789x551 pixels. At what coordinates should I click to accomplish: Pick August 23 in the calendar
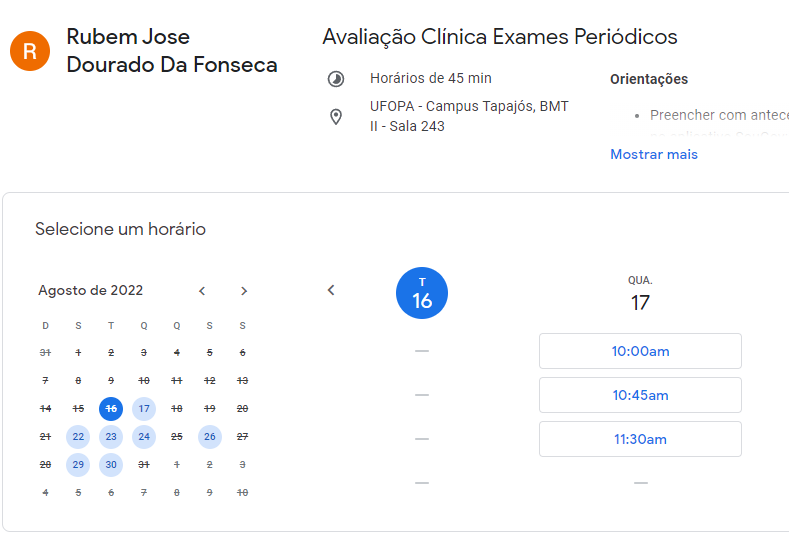click(111, 436)
